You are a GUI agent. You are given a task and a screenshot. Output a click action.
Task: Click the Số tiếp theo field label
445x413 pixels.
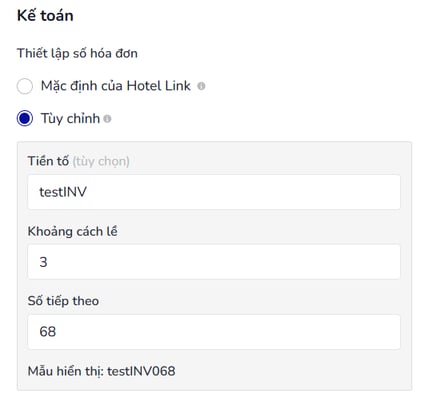click(x=63, y=301)
